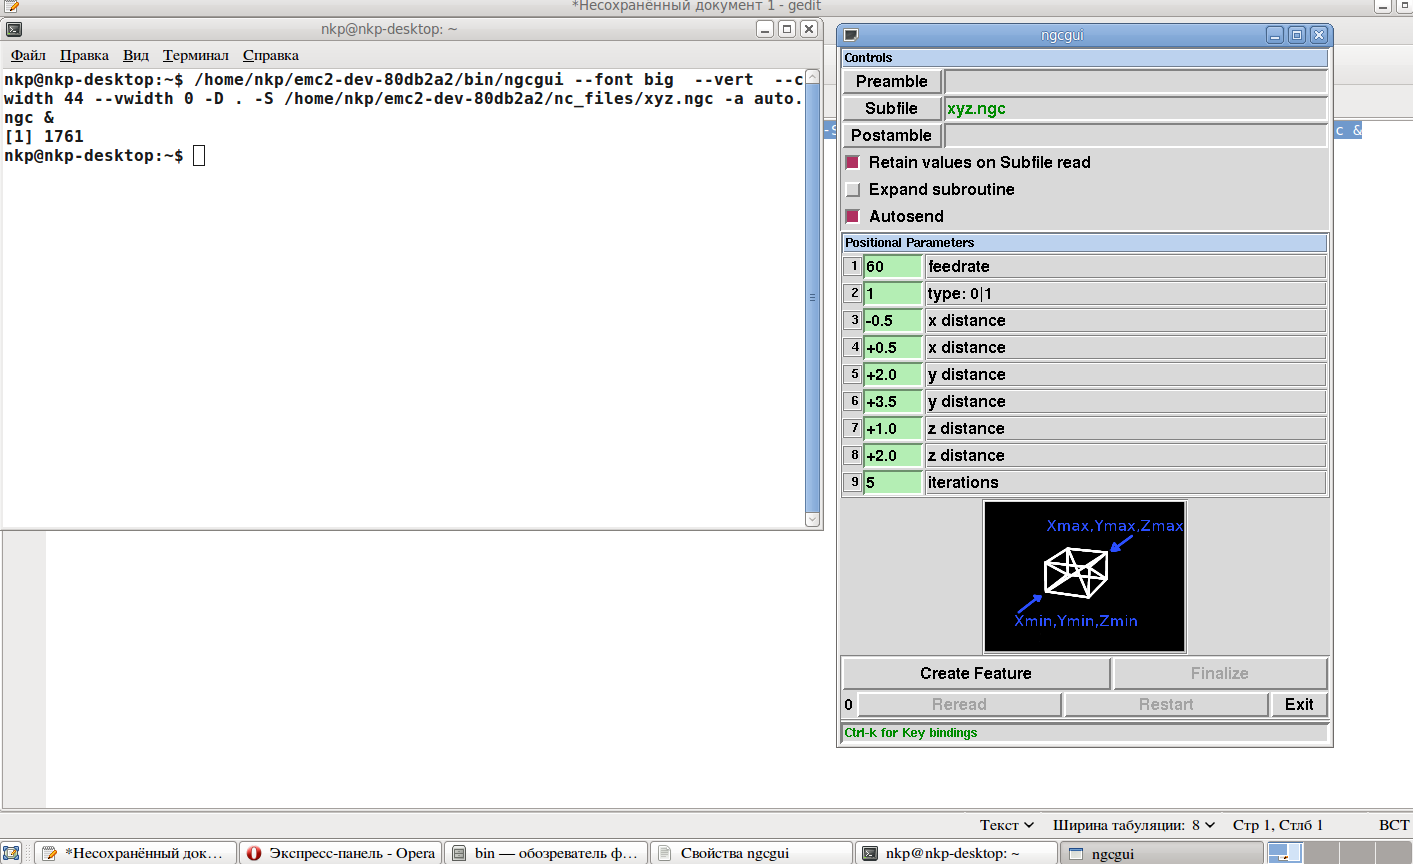This screenshot has width=1413, height=864.
Task: Click the empty Postamble file field
Action: 1136,135
